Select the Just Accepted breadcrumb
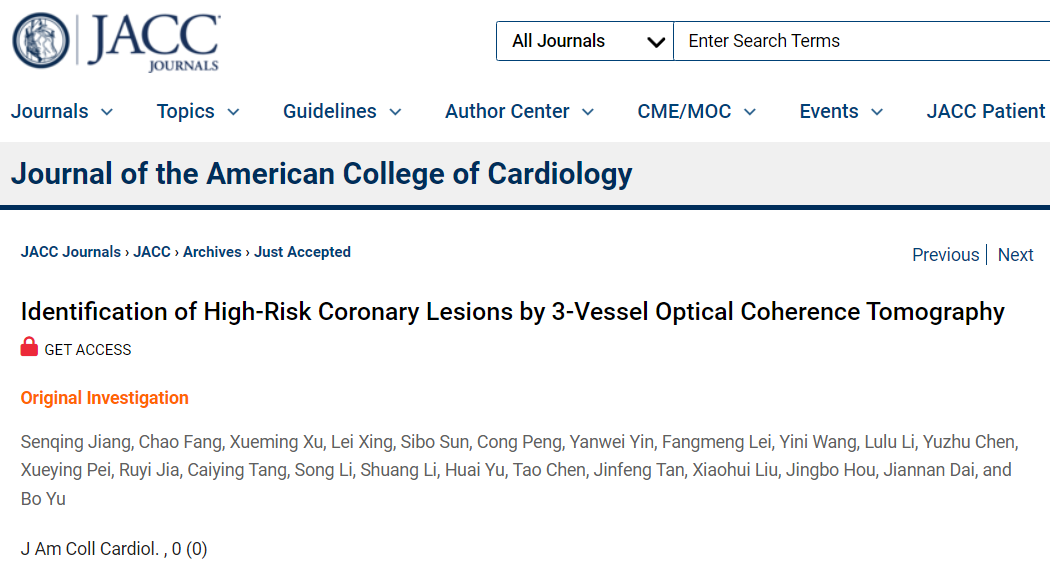 (302, 252)
